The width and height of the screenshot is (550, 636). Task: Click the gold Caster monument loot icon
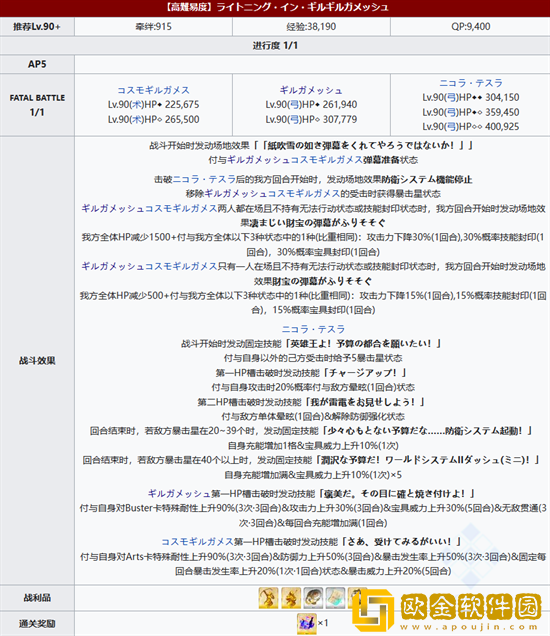coord(291,597)
